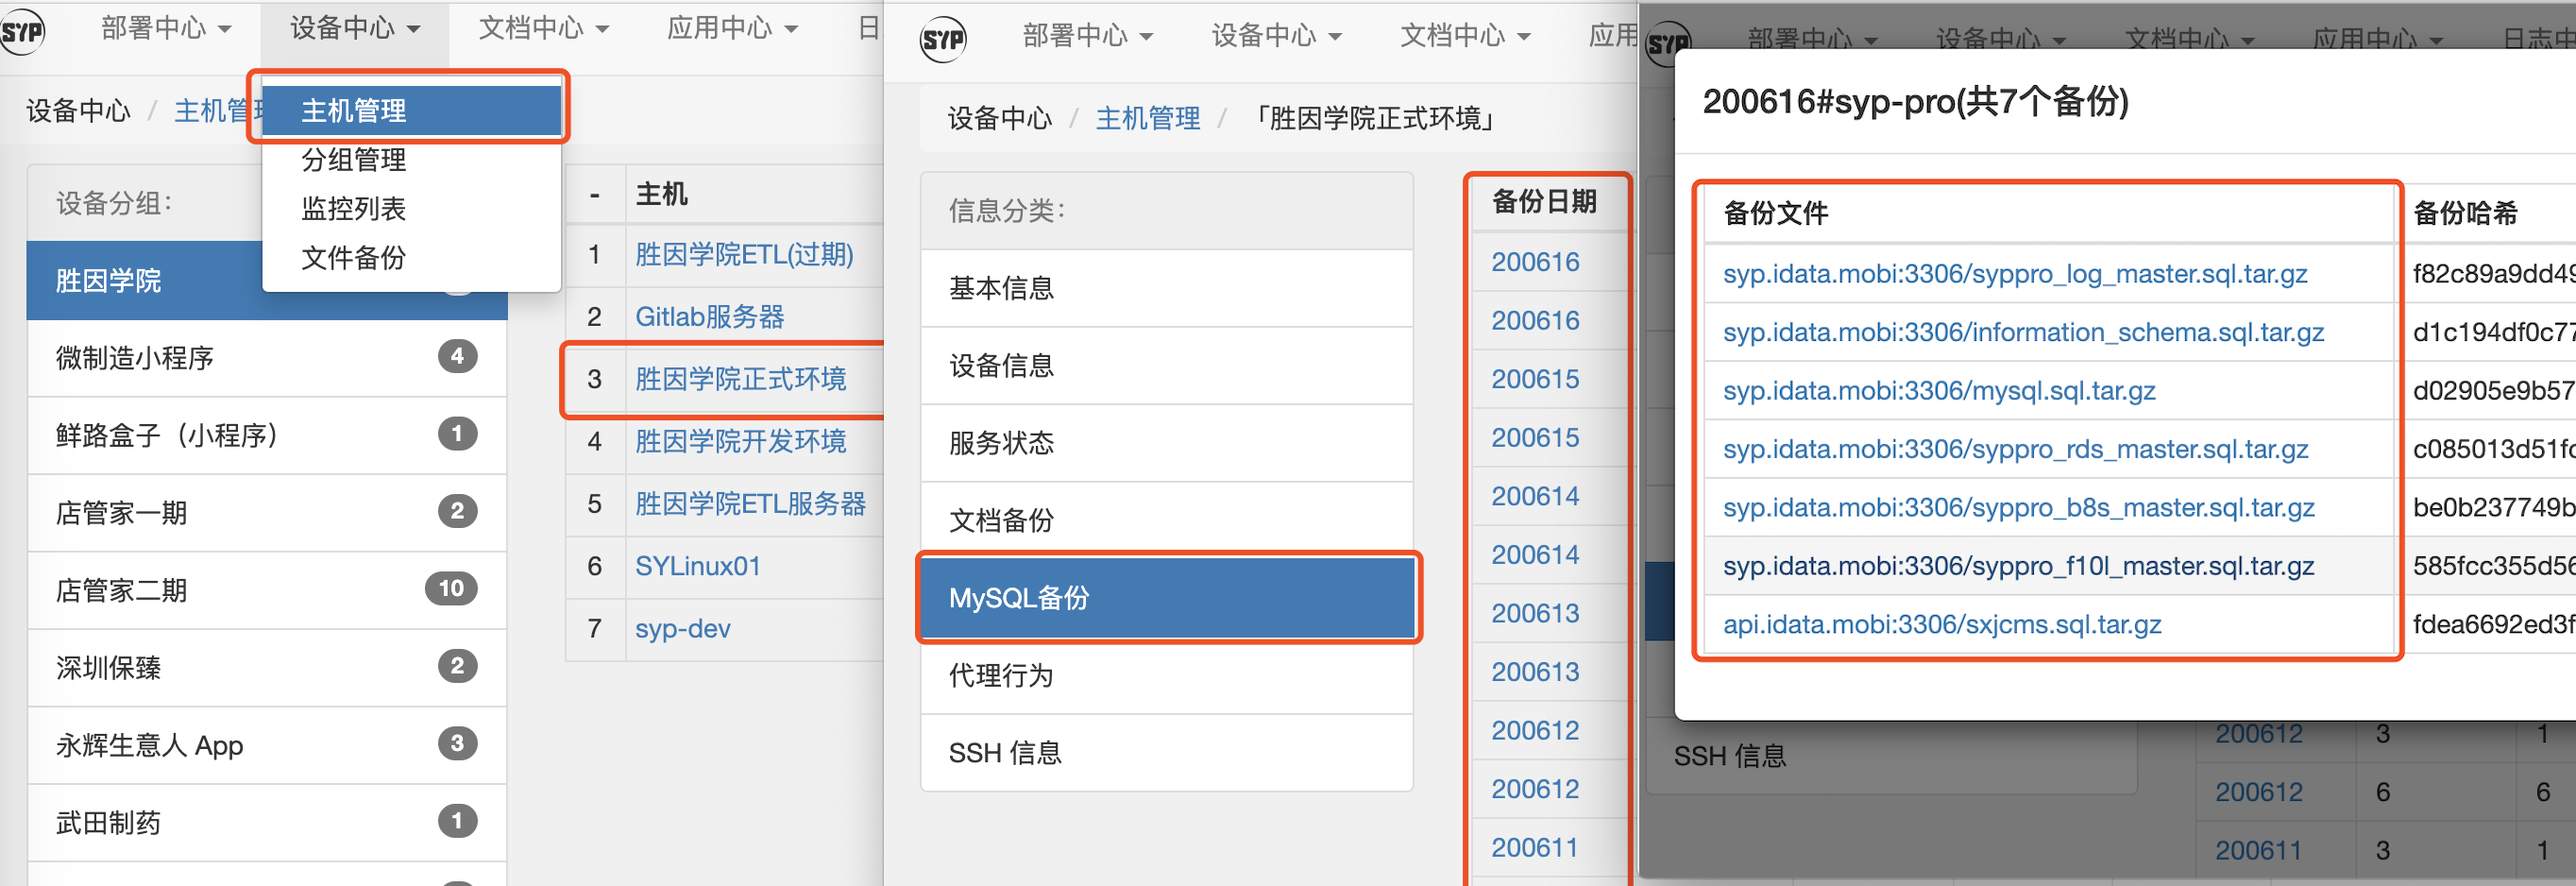Select 基本信息 info category
This screenshot has width=2576, height=886.
[x=1167, y=288]
